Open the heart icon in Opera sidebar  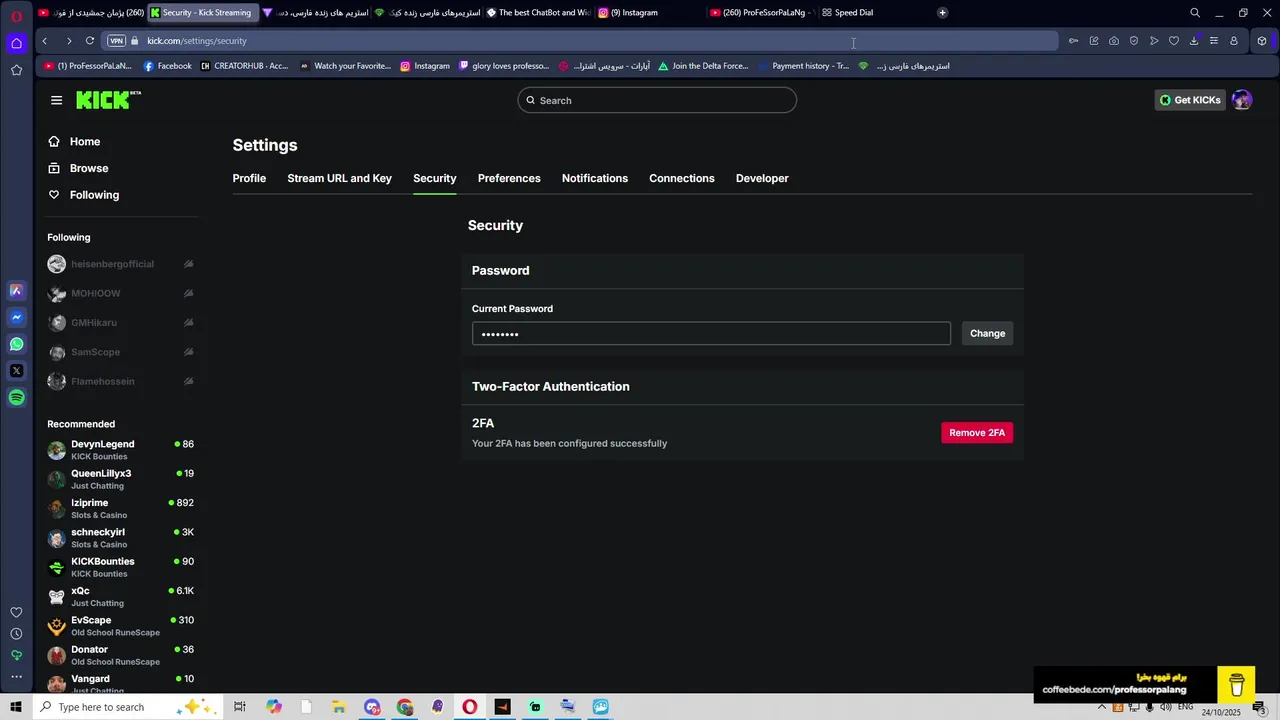pyautogui.click(x=16, y=612)
